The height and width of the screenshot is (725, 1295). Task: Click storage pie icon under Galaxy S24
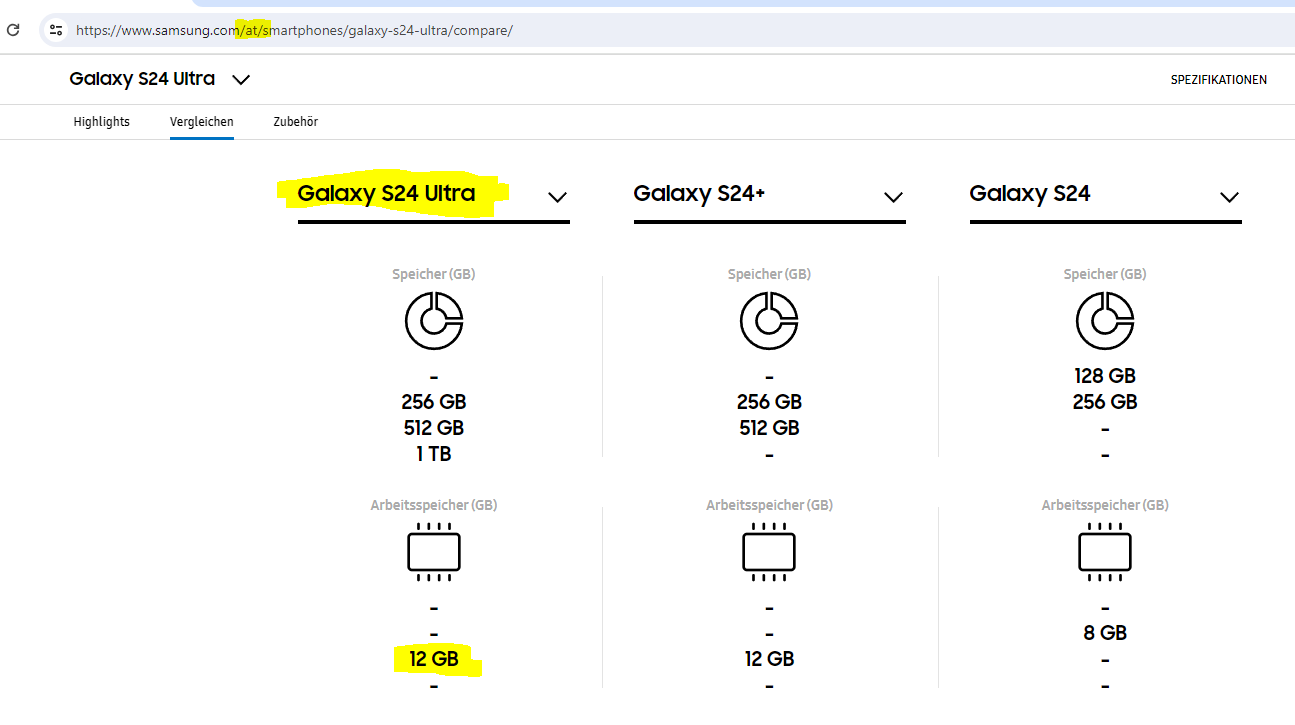[1105, 321]
